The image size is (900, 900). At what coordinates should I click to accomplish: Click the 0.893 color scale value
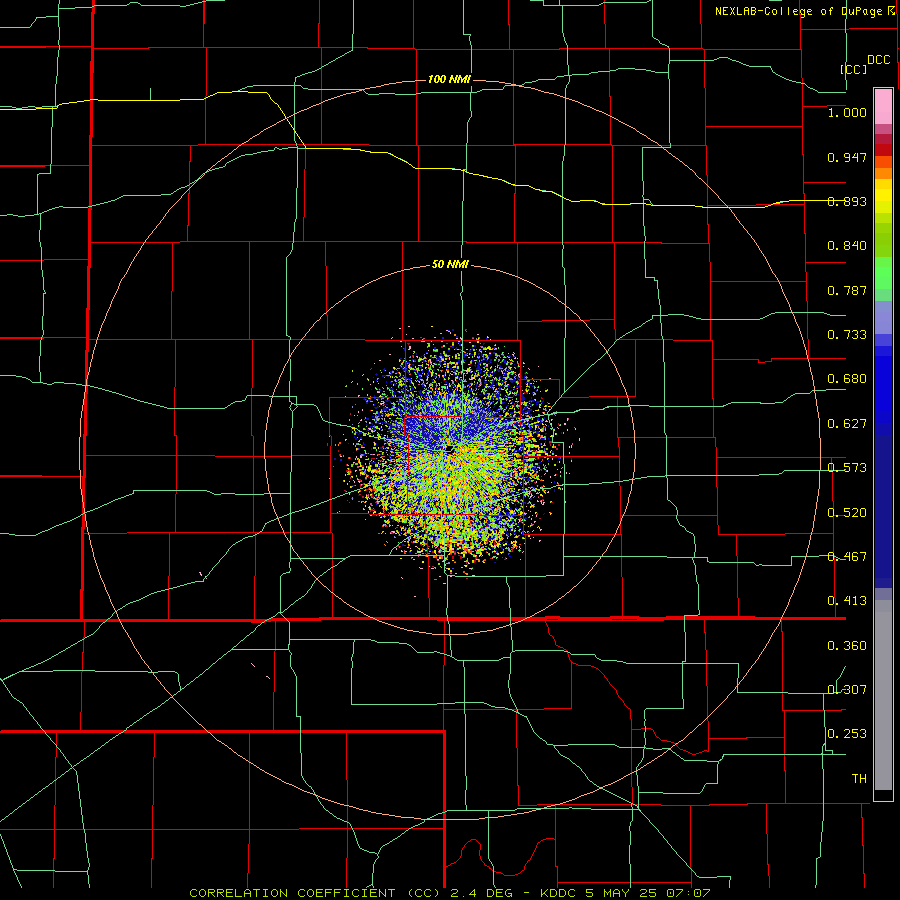coord(847,201)
